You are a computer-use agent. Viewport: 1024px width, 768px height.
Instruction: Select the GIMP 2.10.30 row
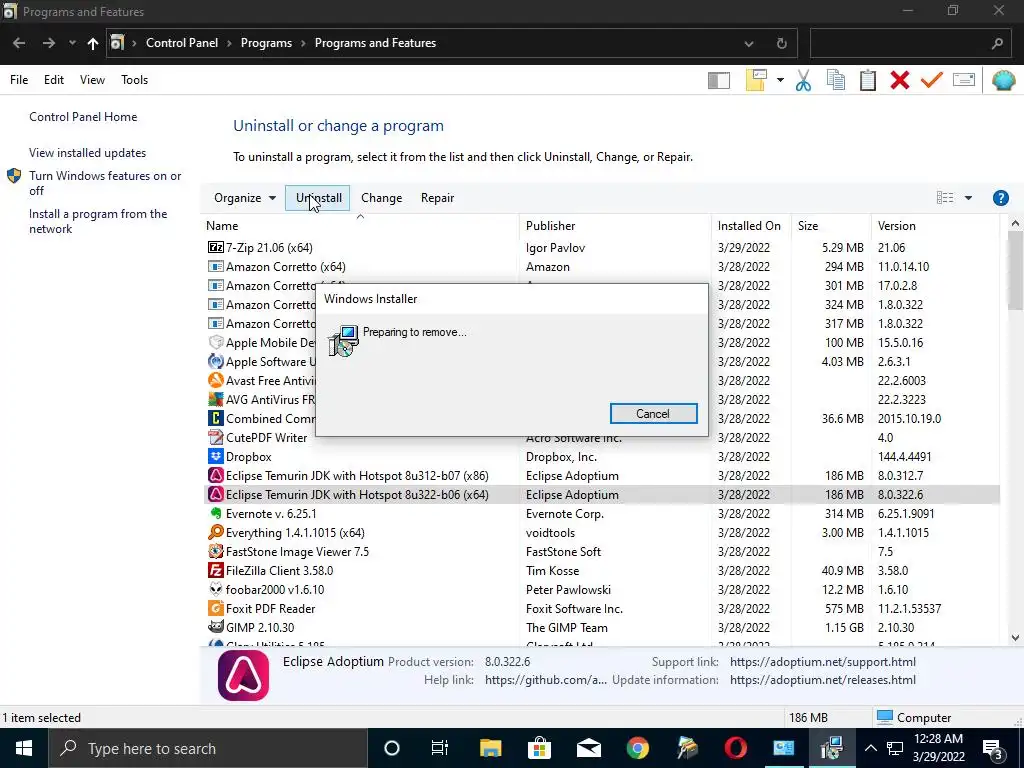coord(601,627)
